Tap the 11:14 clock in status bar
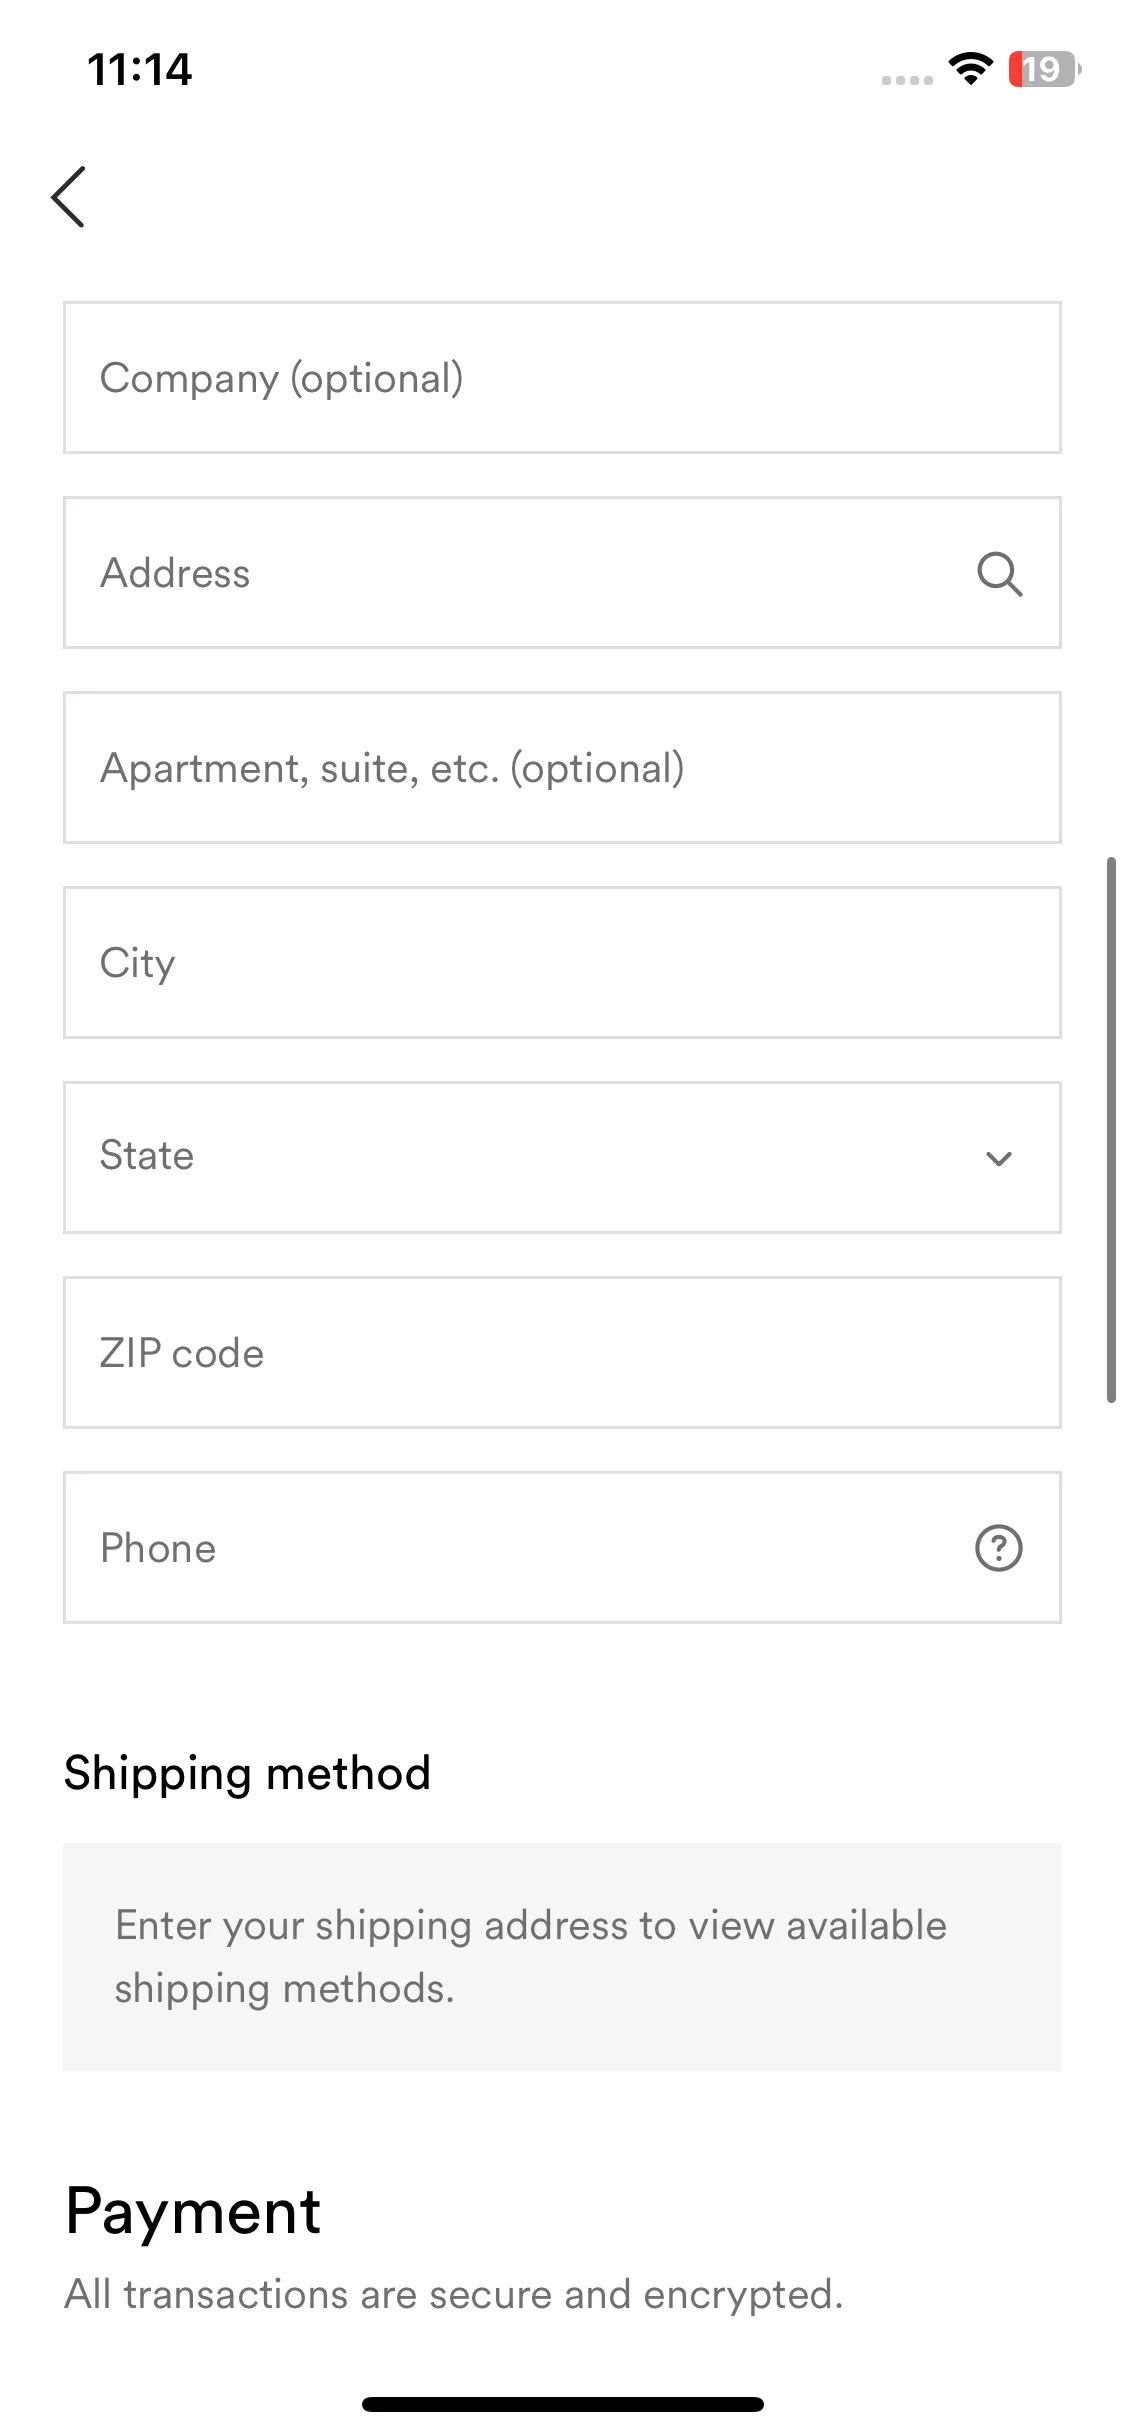1125x2436 pixels. tap(139, 70)
